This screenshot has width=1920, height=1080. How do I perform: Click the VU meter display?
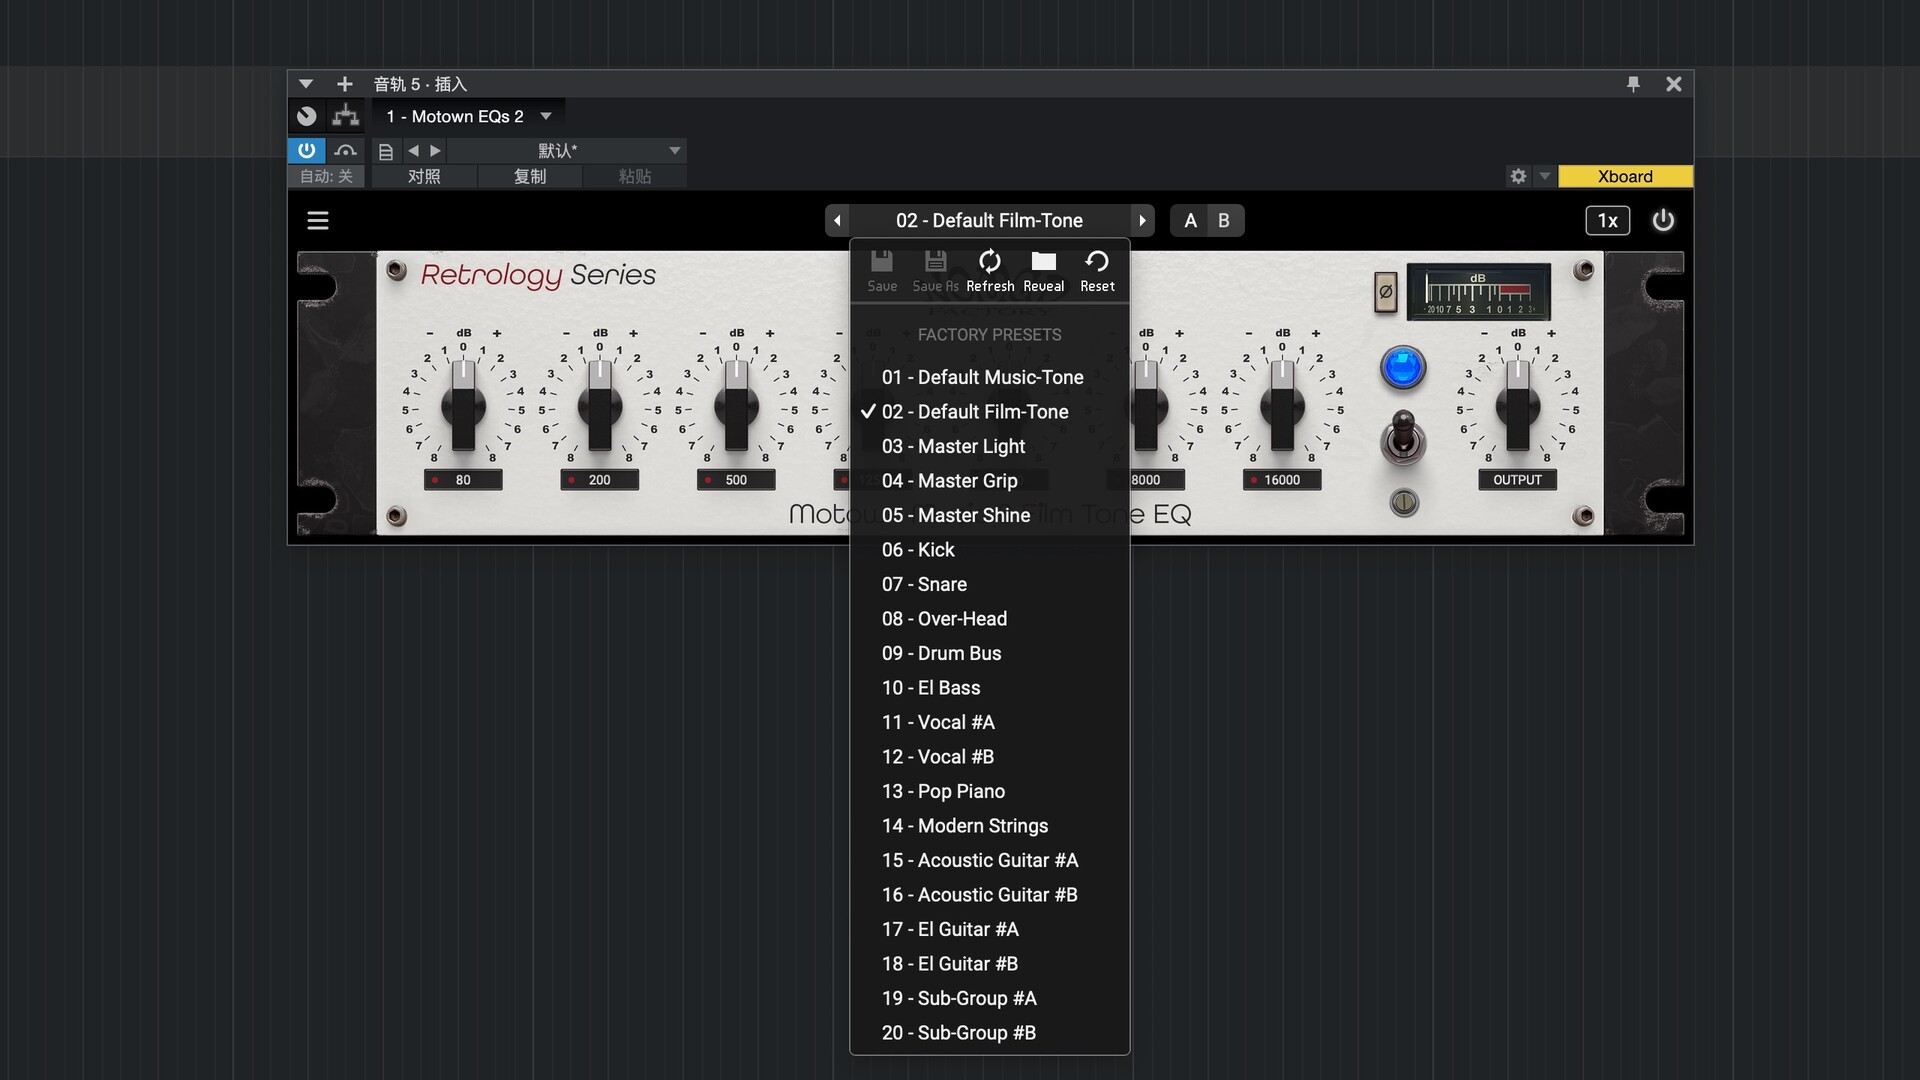point(1478,292)
